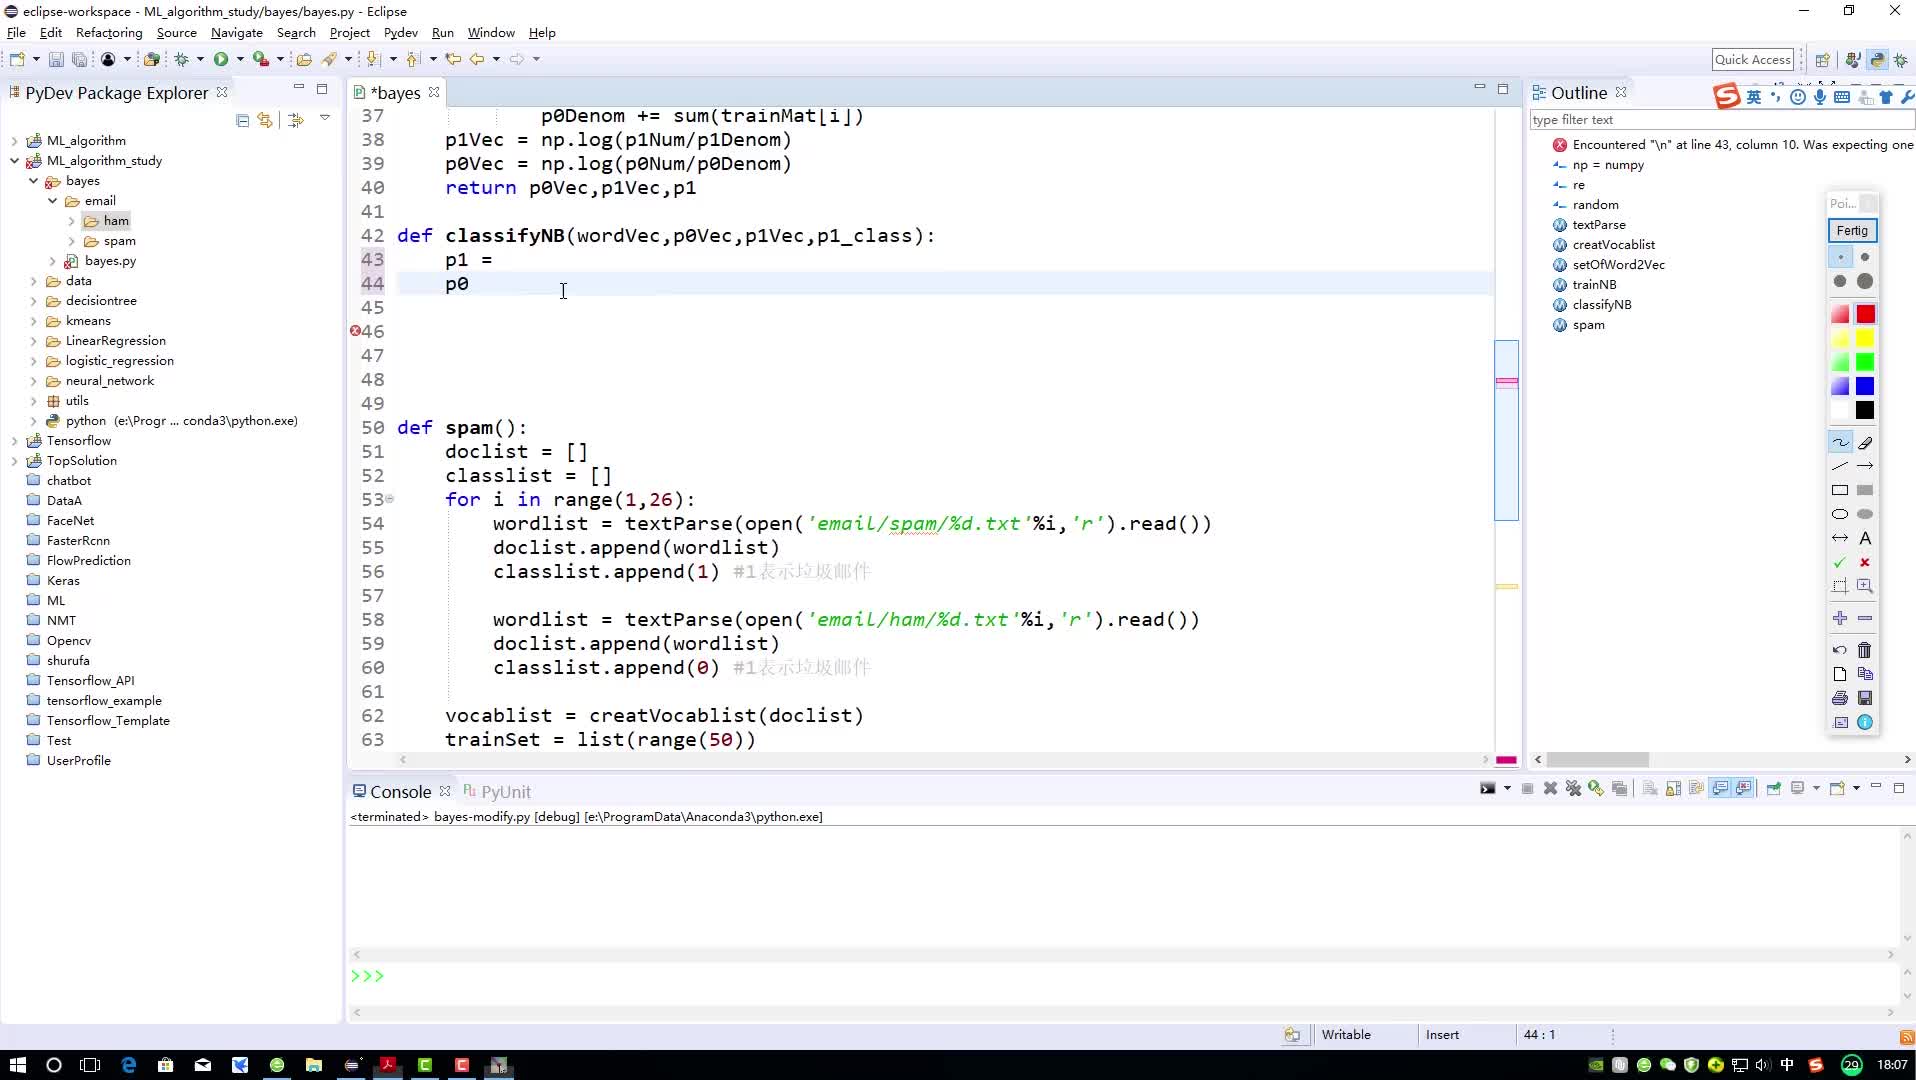This screenshot has height=1080, width=1916.
Task: Toggle the fold marker on line 53
Action: (390, 498)
